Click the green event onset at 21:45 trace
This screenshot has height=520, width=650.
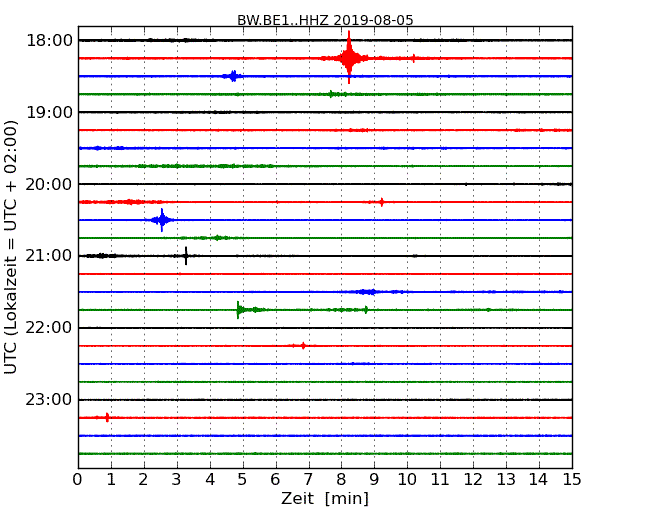238,310
